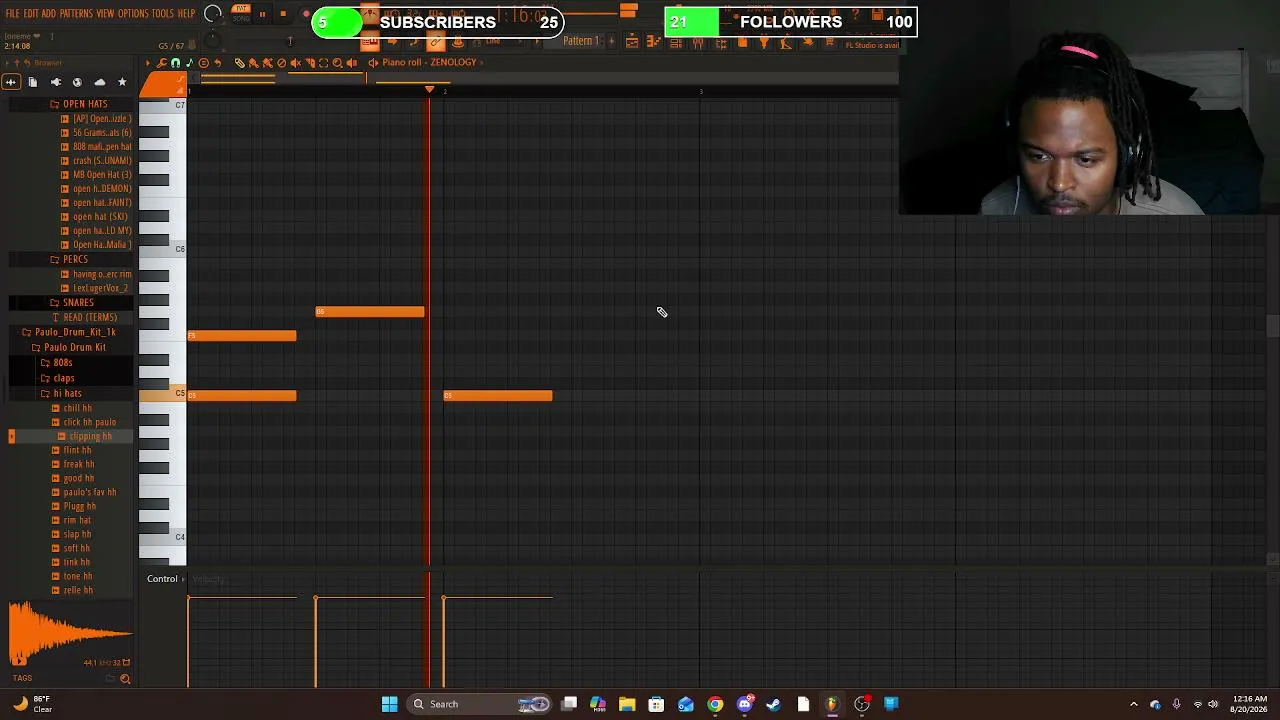Viewport: 1280px width, 720px height.
Task: Toggle PAT/SONG mode button
Action: (241, 13)
